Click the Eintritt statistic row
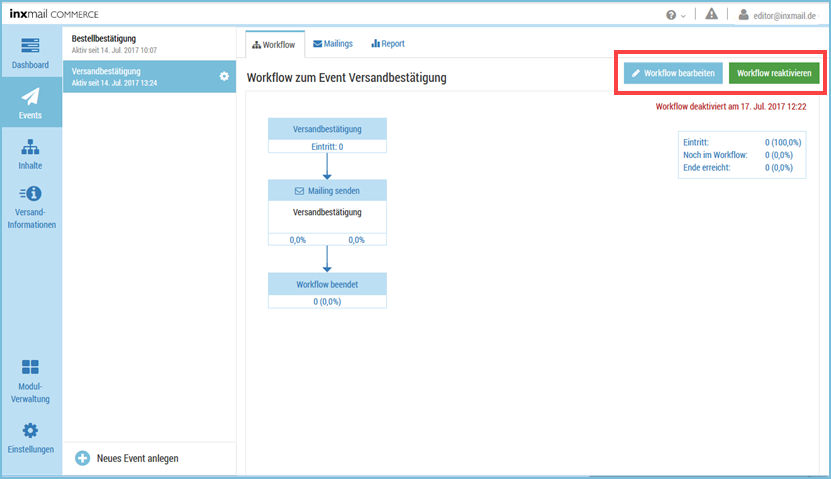The height and width of the screenshot is (479, 831). [x=742, y=142]
